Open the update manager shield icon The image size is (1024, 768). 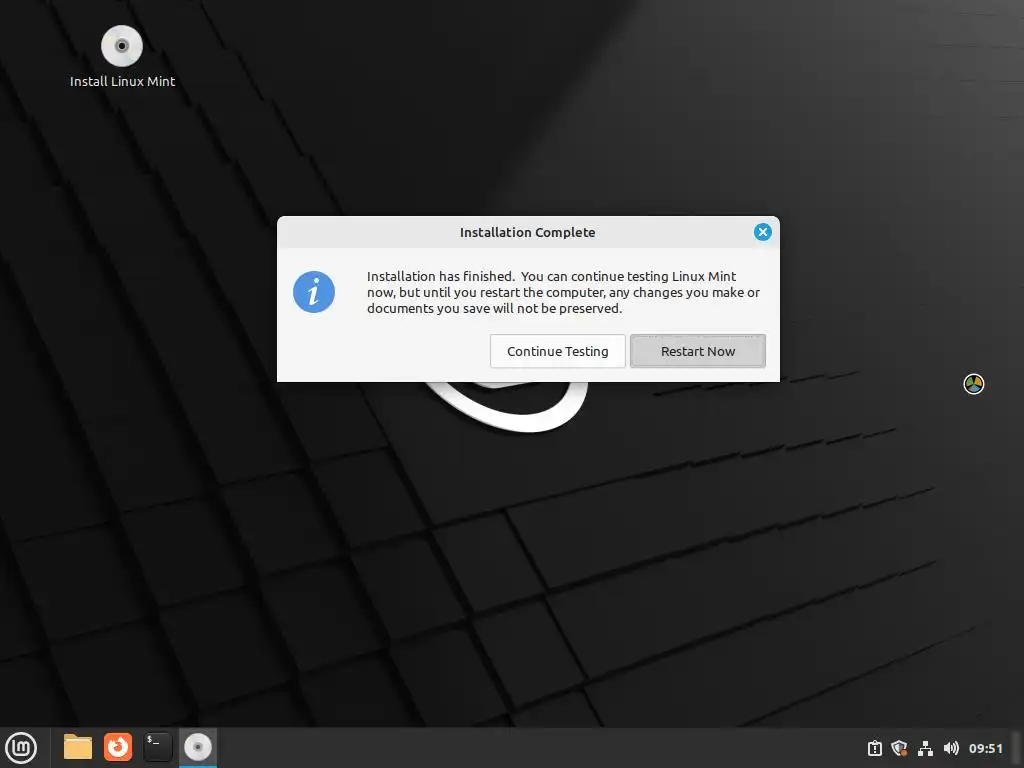[x=899, y=748]
